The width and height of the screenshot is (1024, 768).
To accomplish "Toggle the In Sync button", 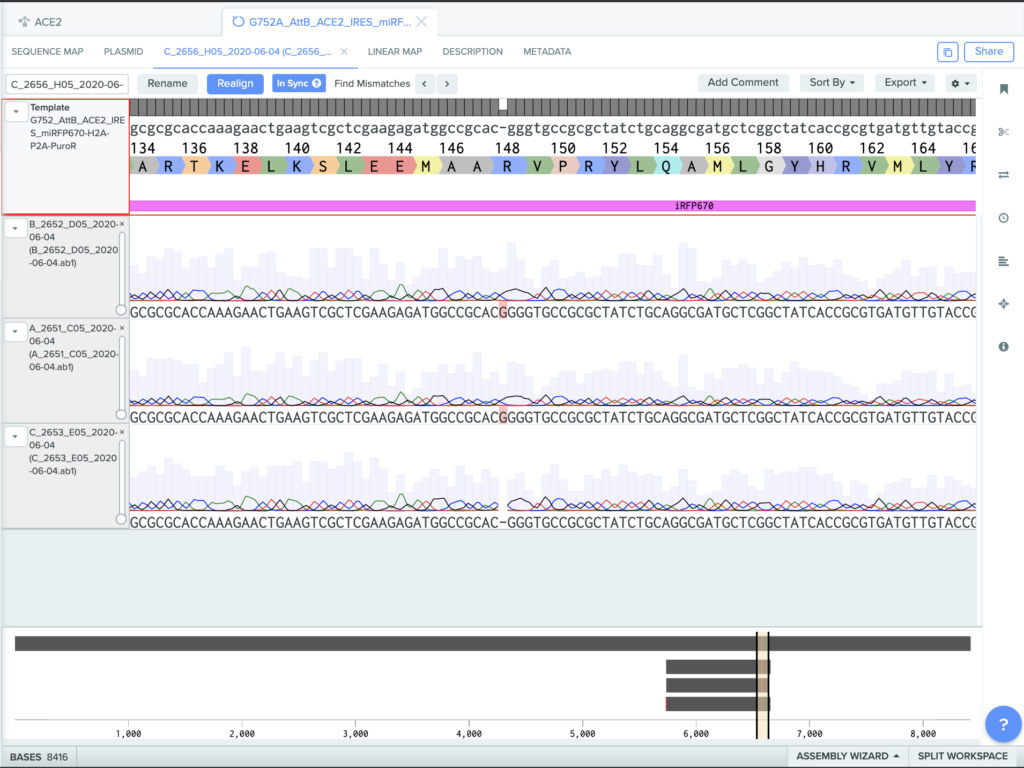I will [x=298, y=84].
